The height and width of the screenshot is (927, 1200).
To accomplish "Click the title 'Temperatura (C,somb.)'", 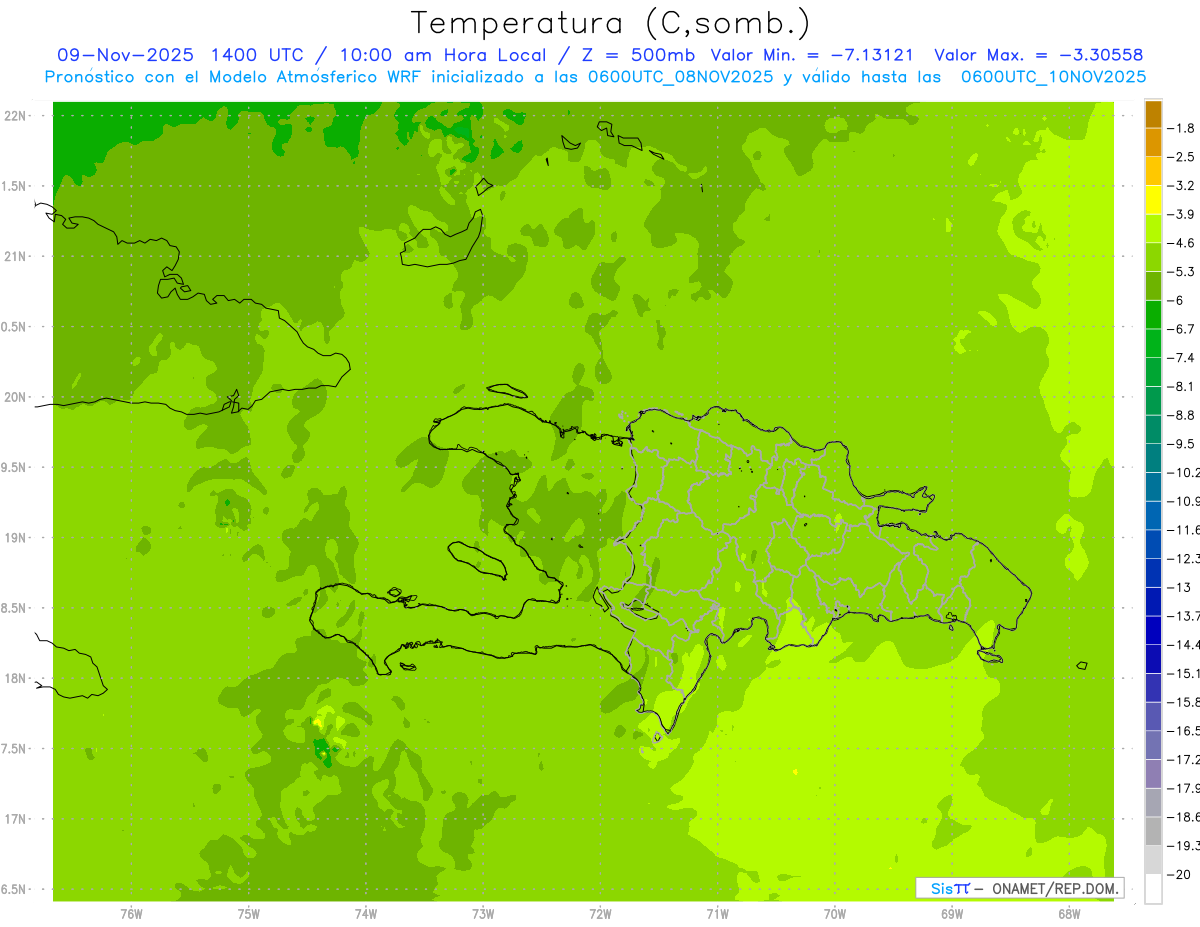I will 611,23.
